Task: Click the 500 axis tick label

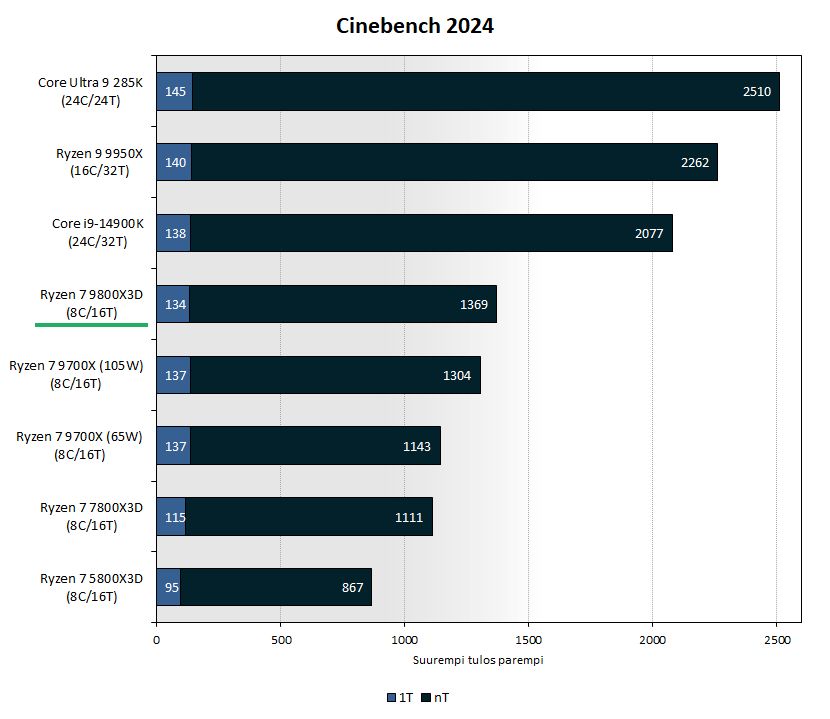Action: pyautogui.click(x=281, y=640)
